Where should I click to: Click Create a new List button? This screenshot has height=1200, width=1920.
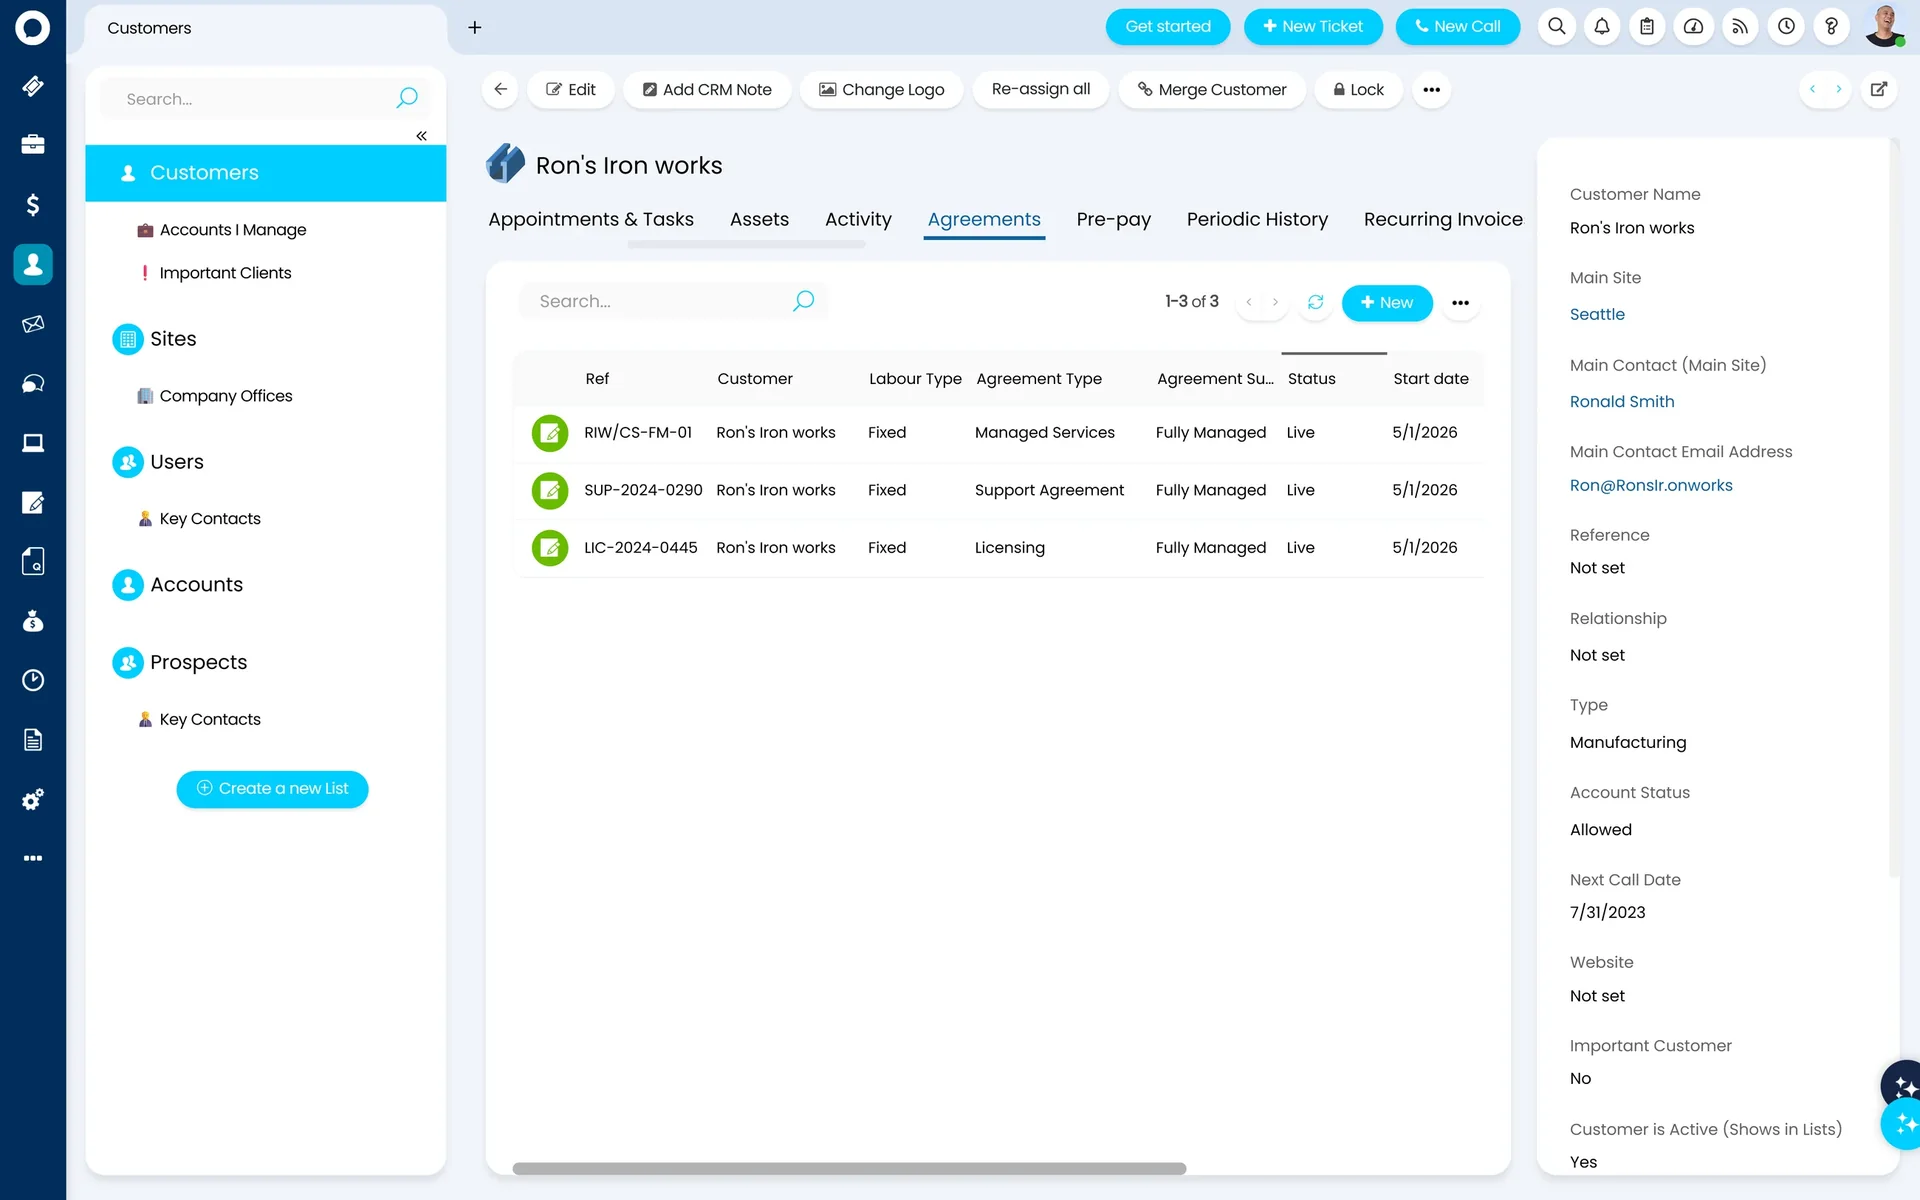tap(272, 789)
